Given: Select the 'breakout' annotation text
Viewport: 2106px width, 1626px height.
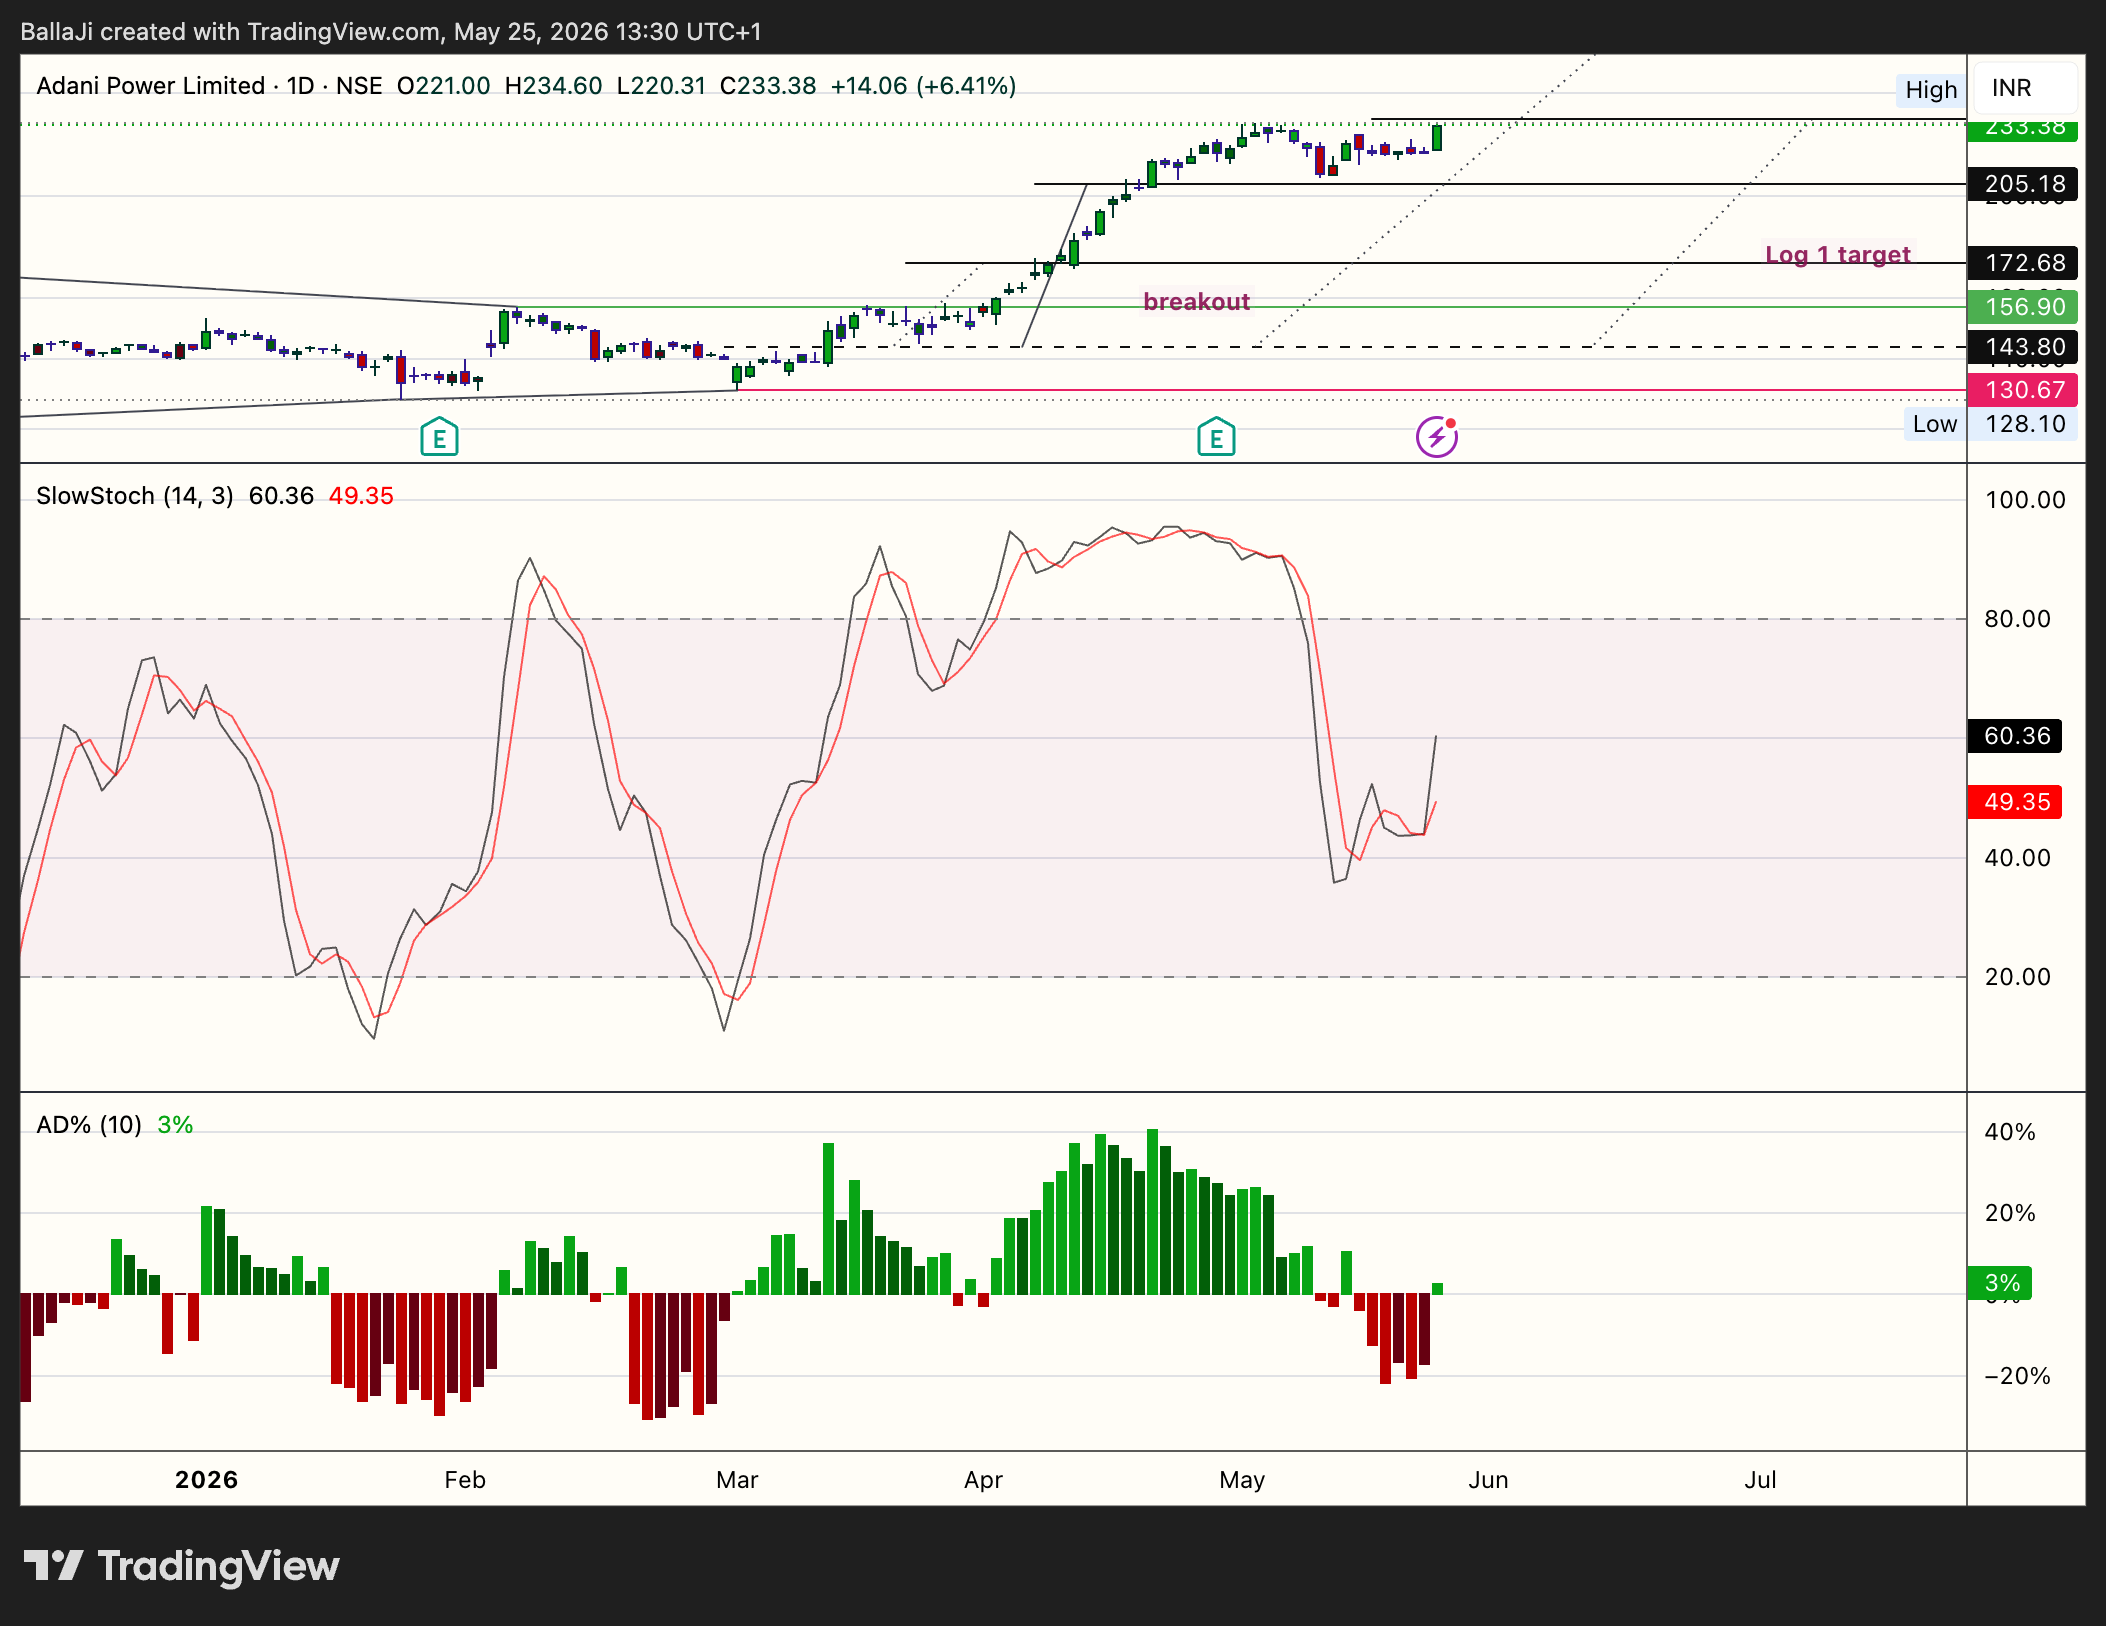Looking at the screenshot, I should (x=1196, y=302).
